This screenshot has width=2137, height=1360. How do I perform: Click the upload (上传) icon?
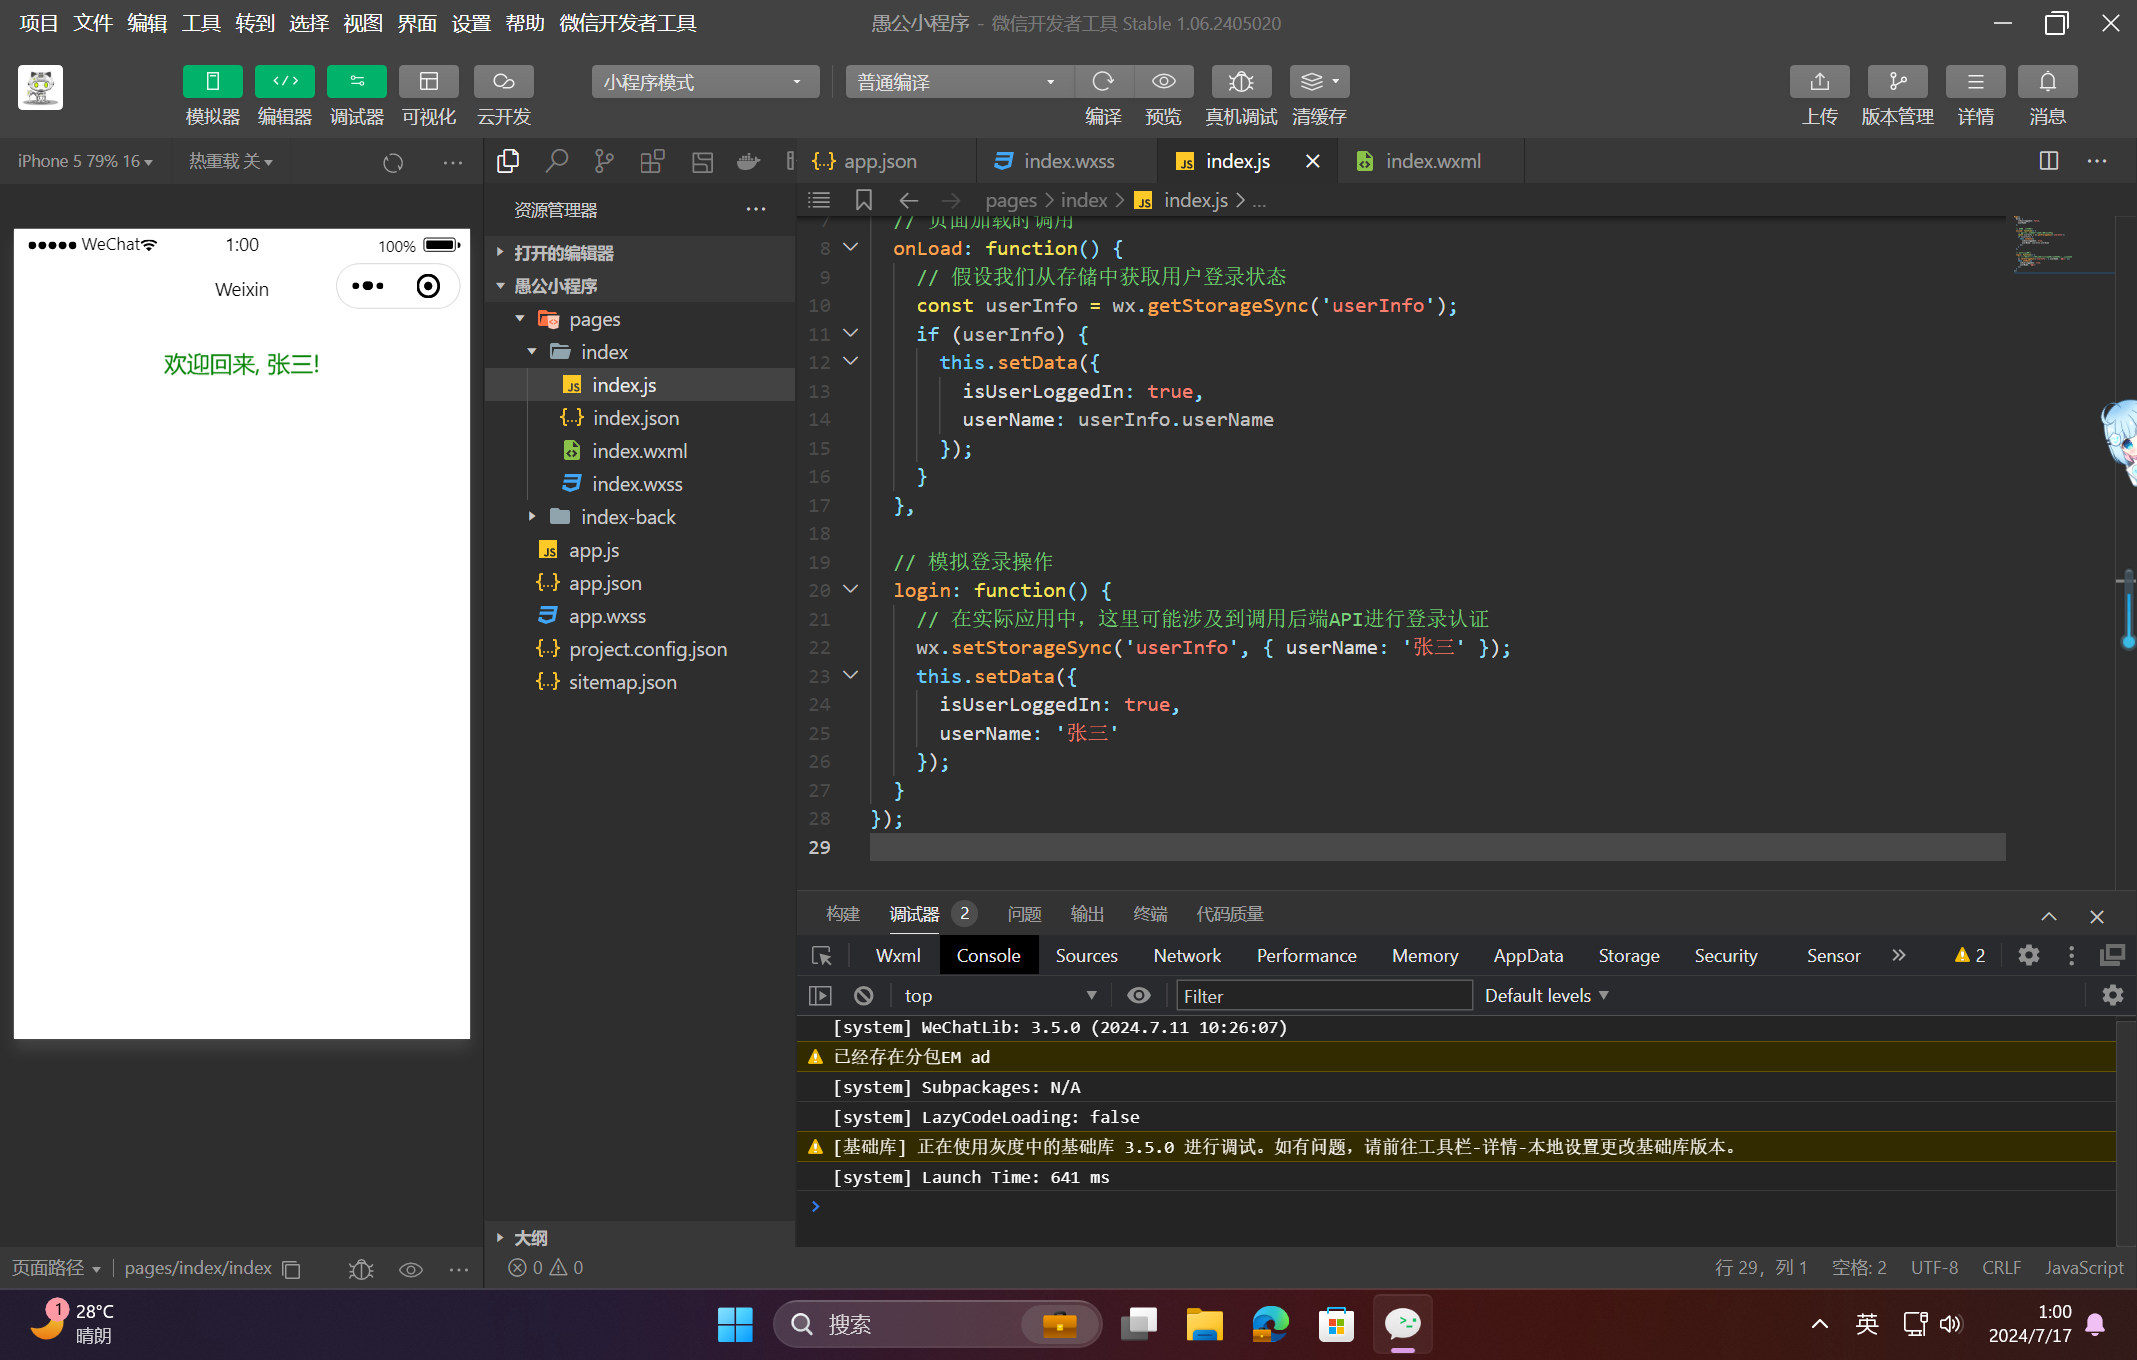[1819, 82]
